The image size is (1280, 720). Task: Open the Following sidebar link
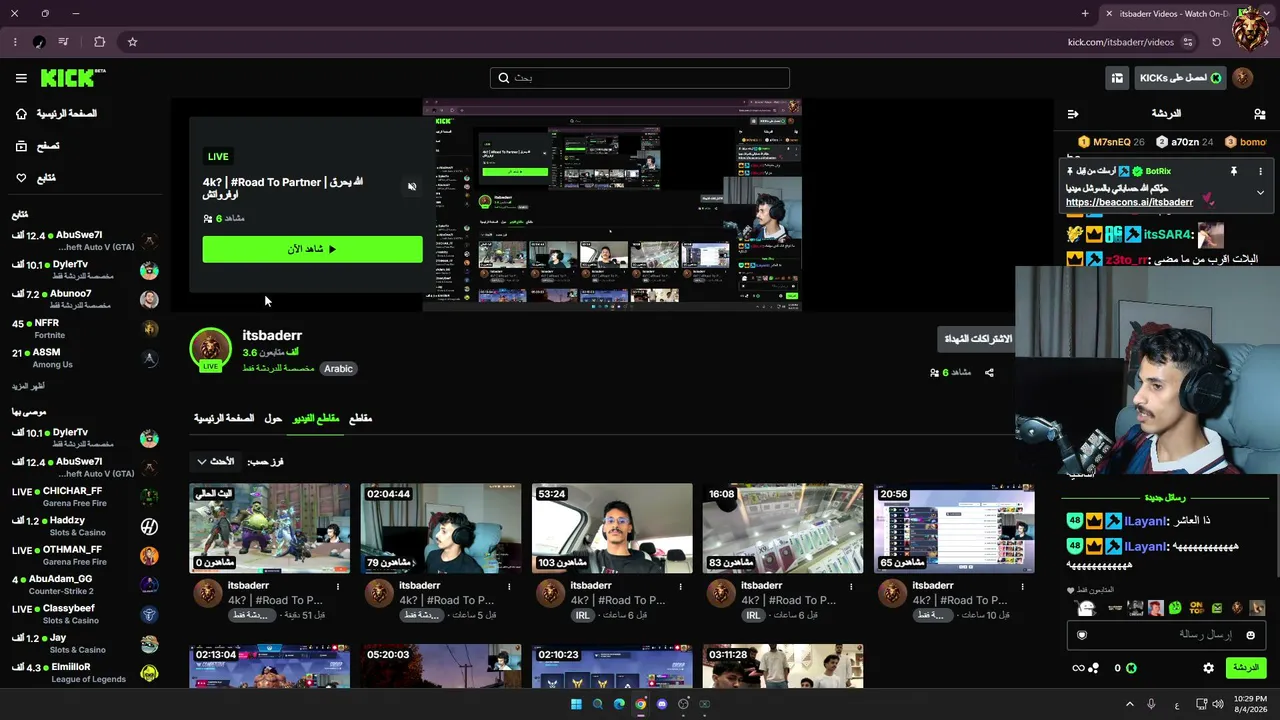pyautogui.click(x=36, y=178)
